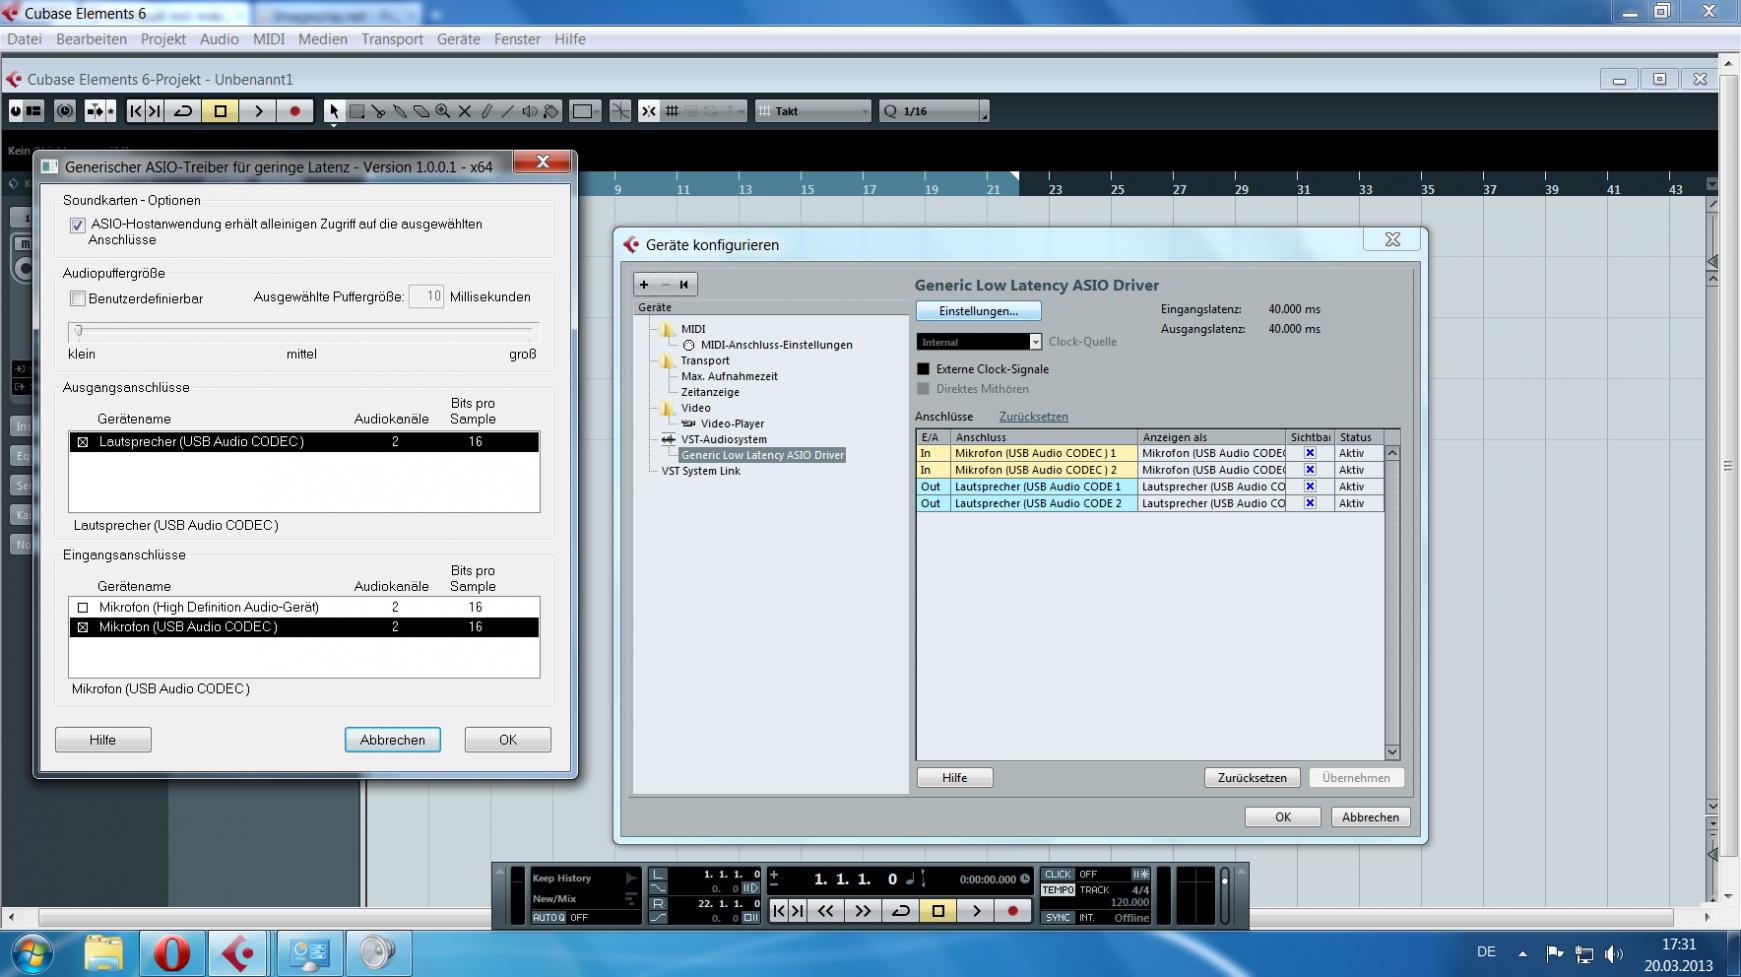
Task: Toggle Cycle loop in project toolbar
Action: pos(183,111)
